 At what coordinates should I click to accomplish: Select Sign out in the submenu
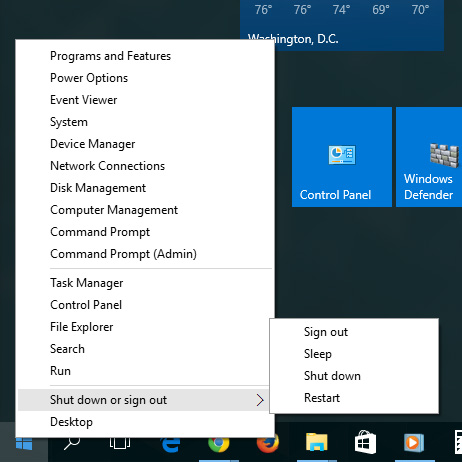coord(326,332)
